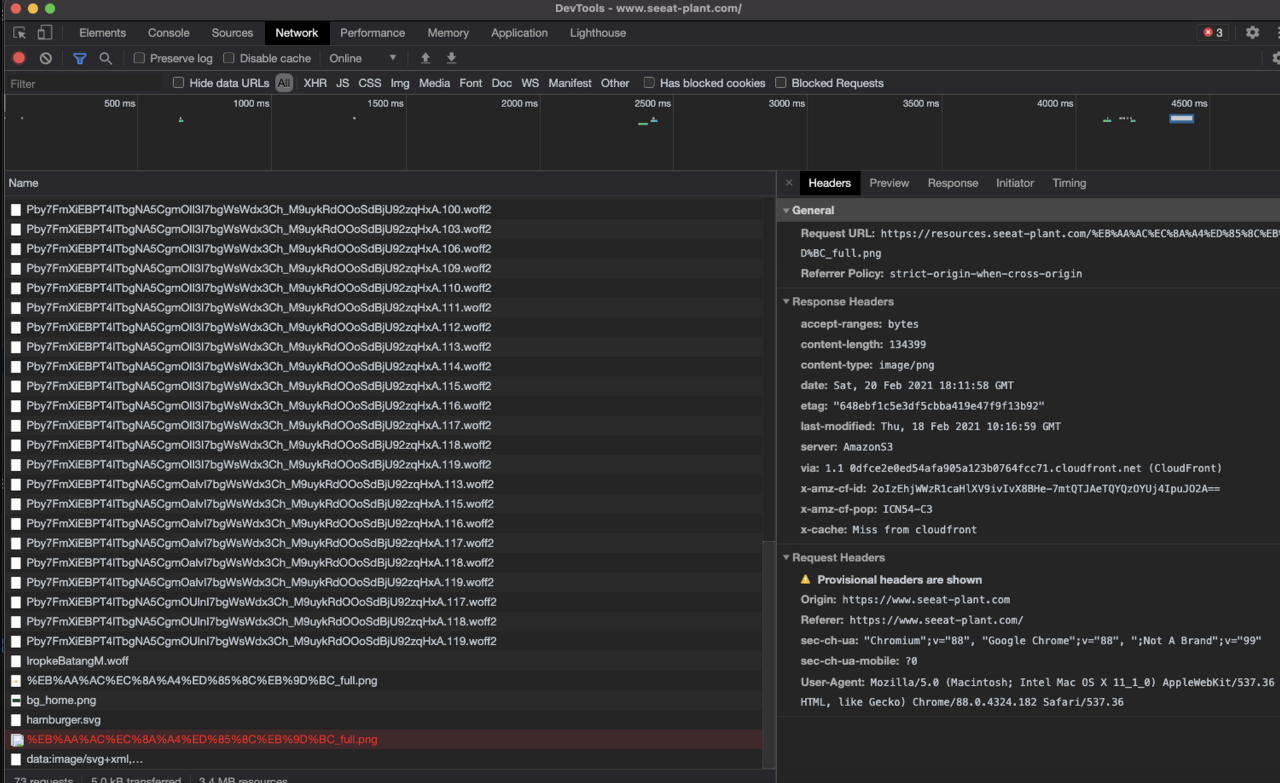Filter requests by Other type

tap(615, 83)
